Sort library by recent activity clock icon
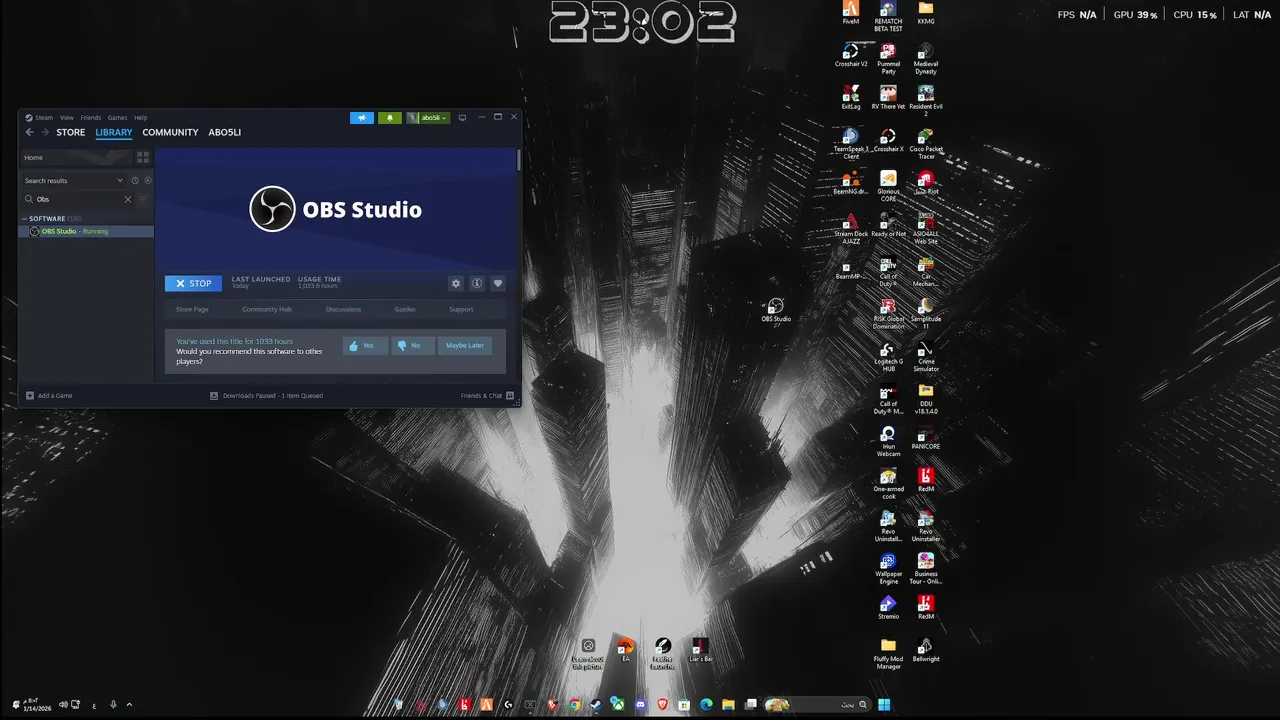 pyautogui.click(x=135, y=181)
